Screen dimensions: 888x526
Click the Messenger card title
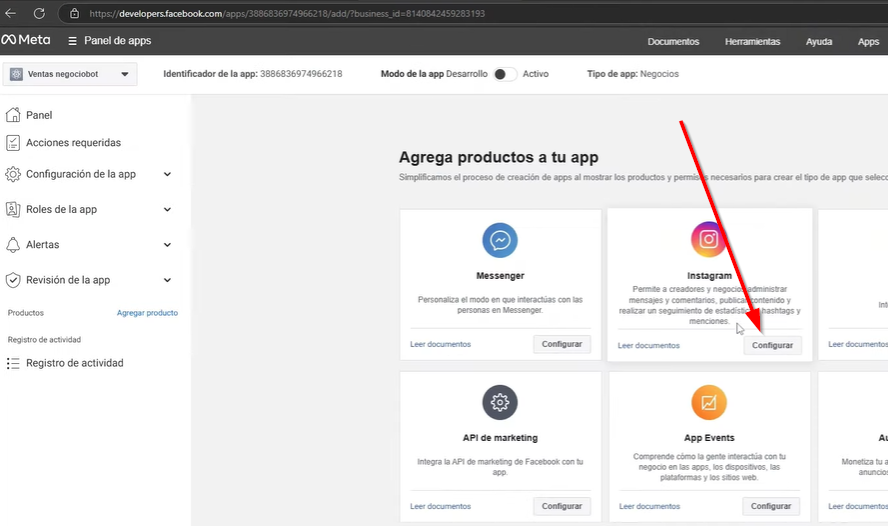[x=500, y=276]
